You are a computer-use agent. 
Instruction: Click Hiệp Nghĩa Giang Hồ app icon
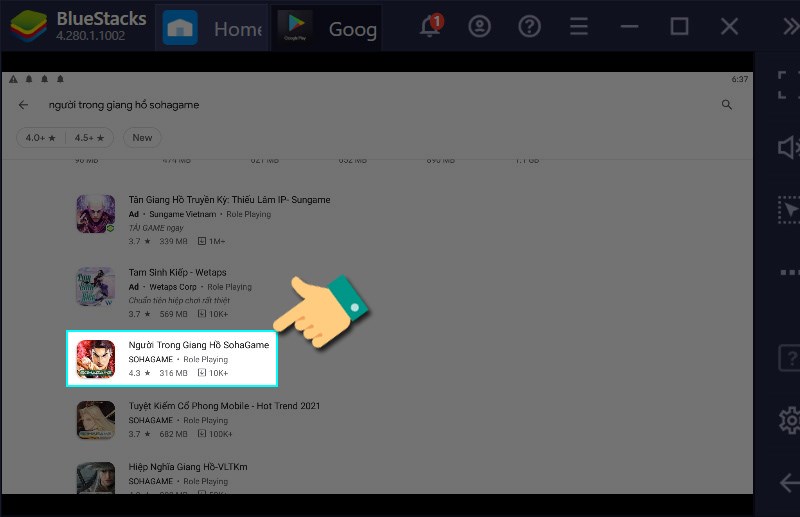click(x=96, y=478)
